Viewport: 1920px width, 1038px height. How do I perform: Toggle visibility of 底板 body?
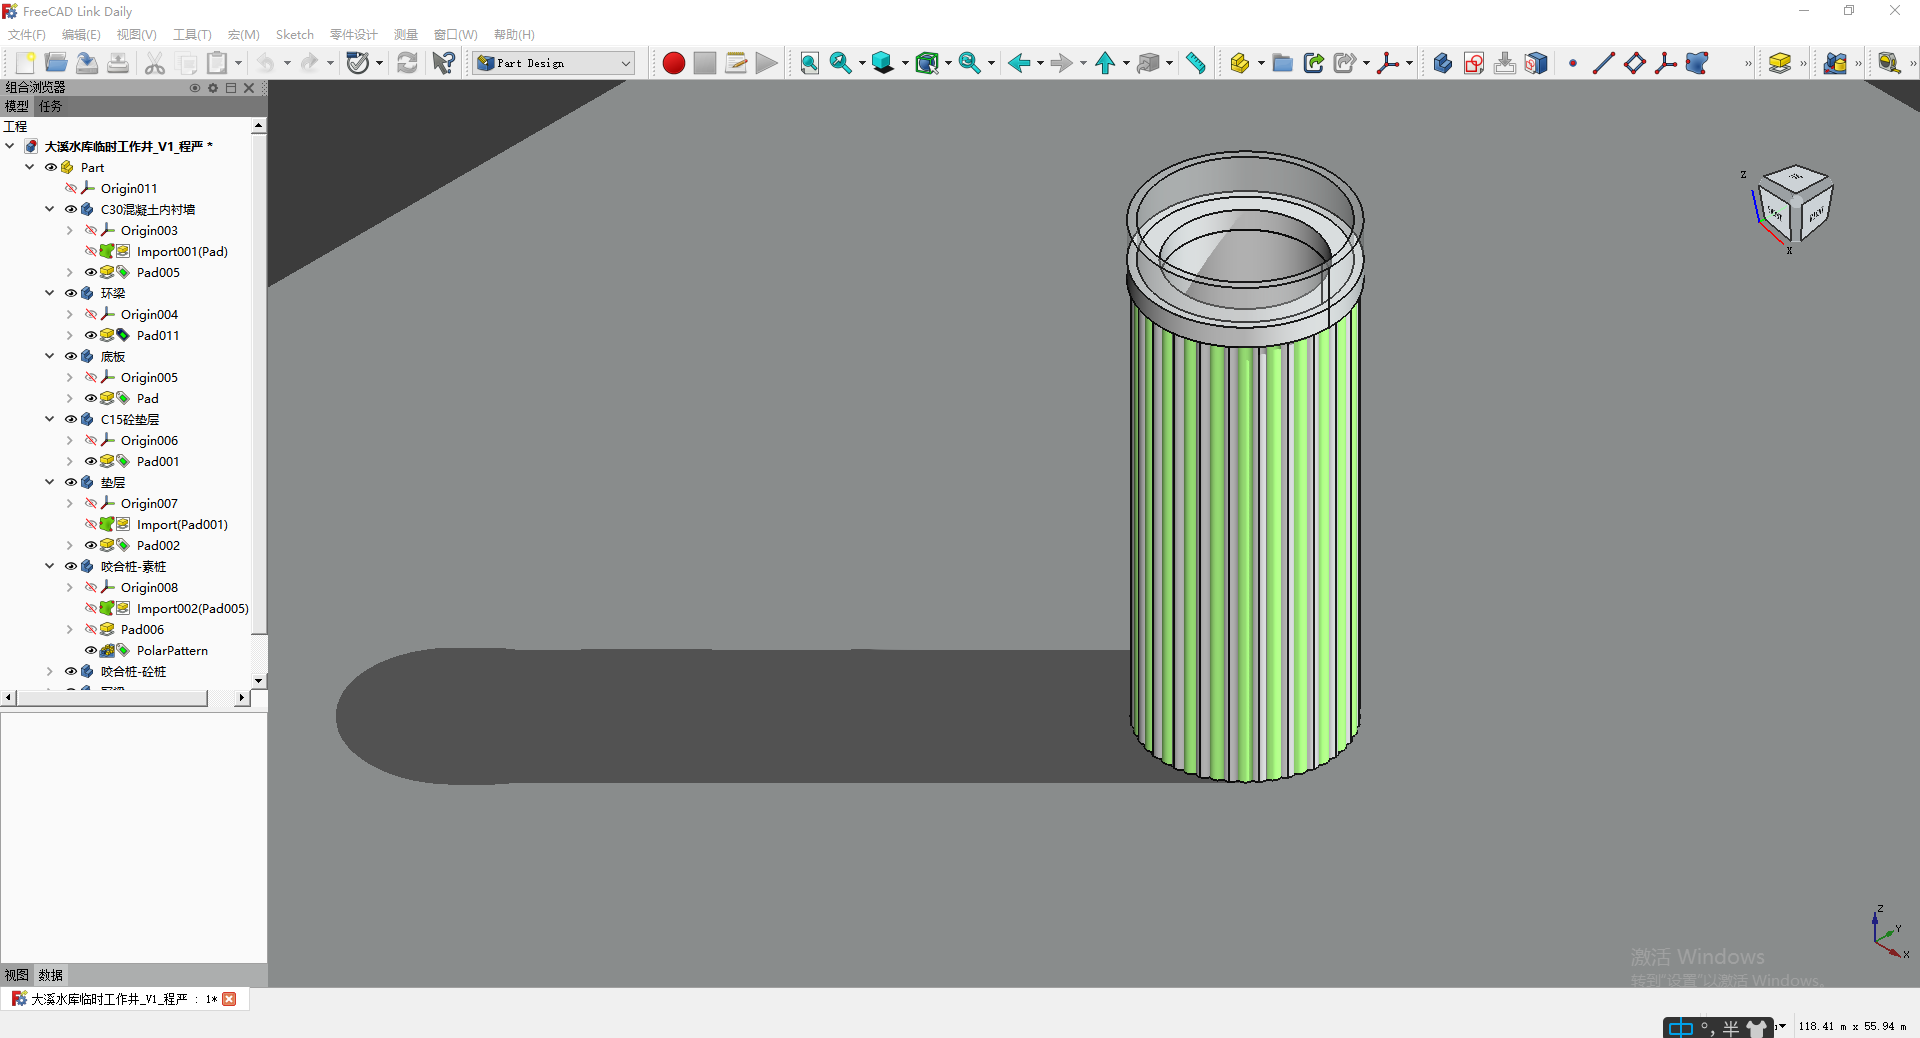70,356
